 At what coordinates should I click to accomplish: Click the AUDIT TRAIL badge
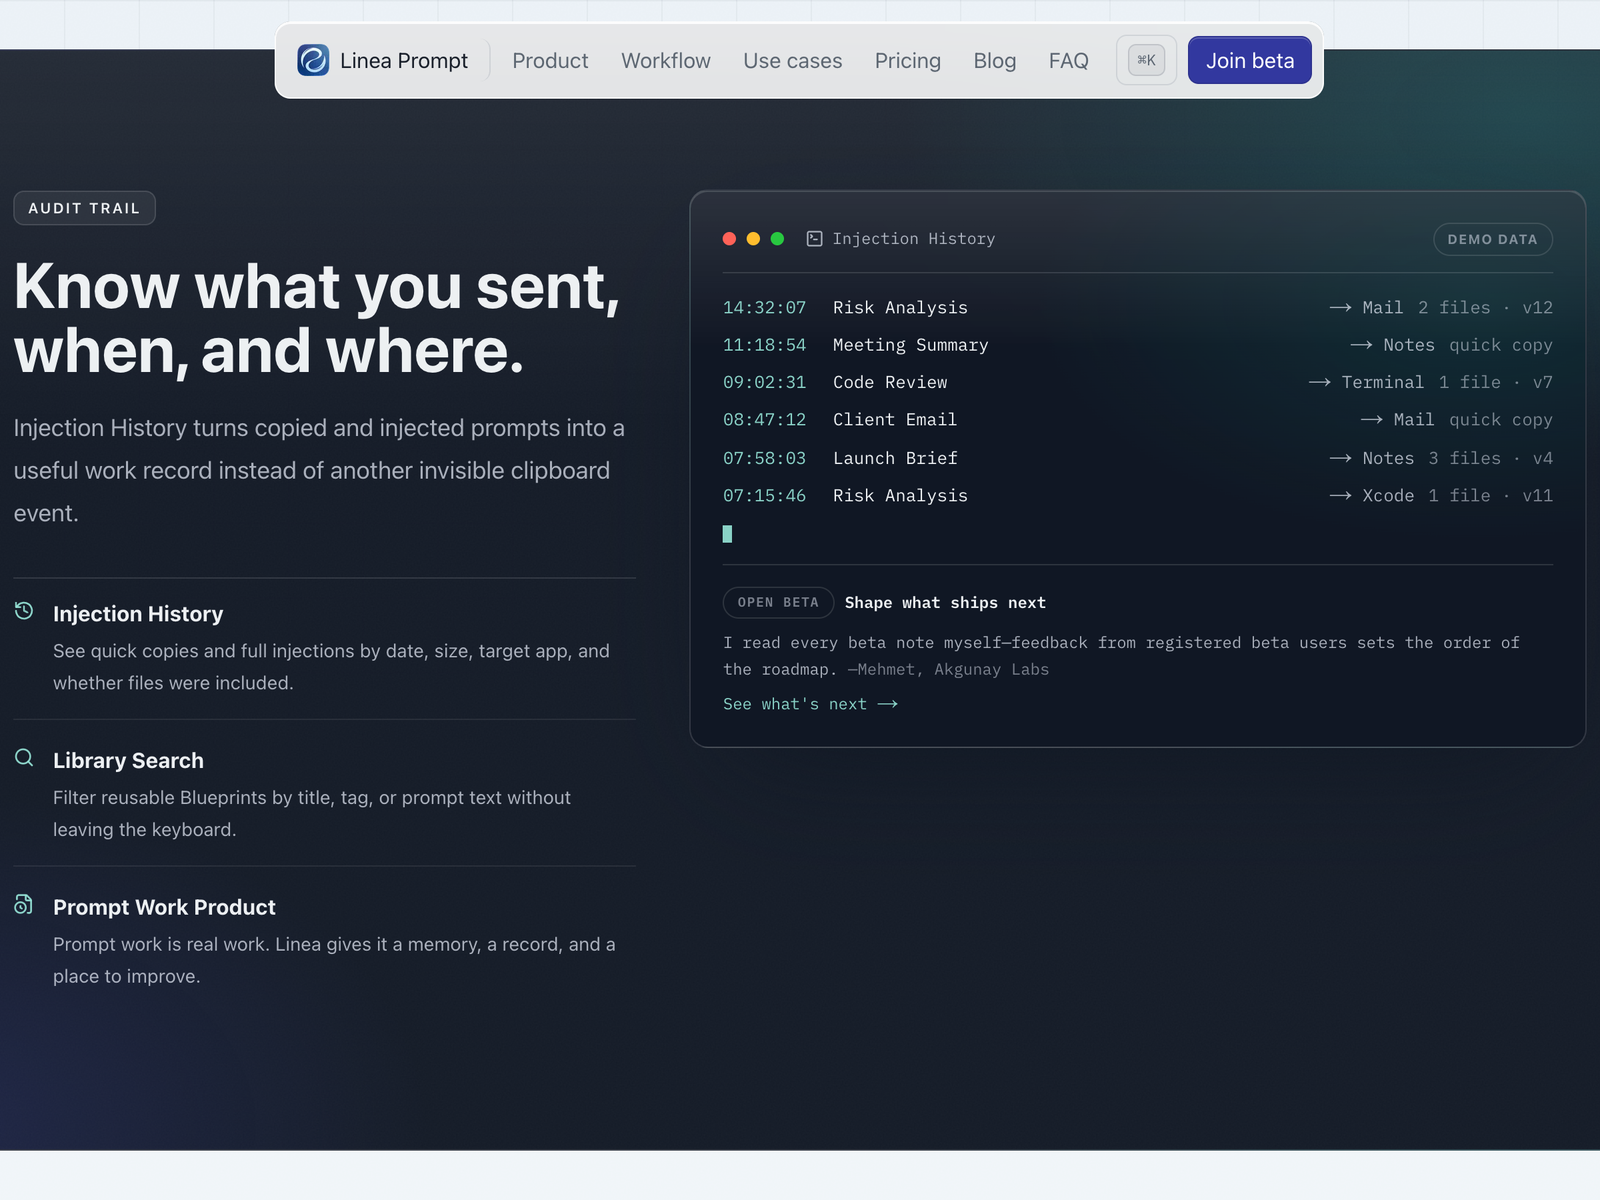pyautogui.click(x=84, y=208)
